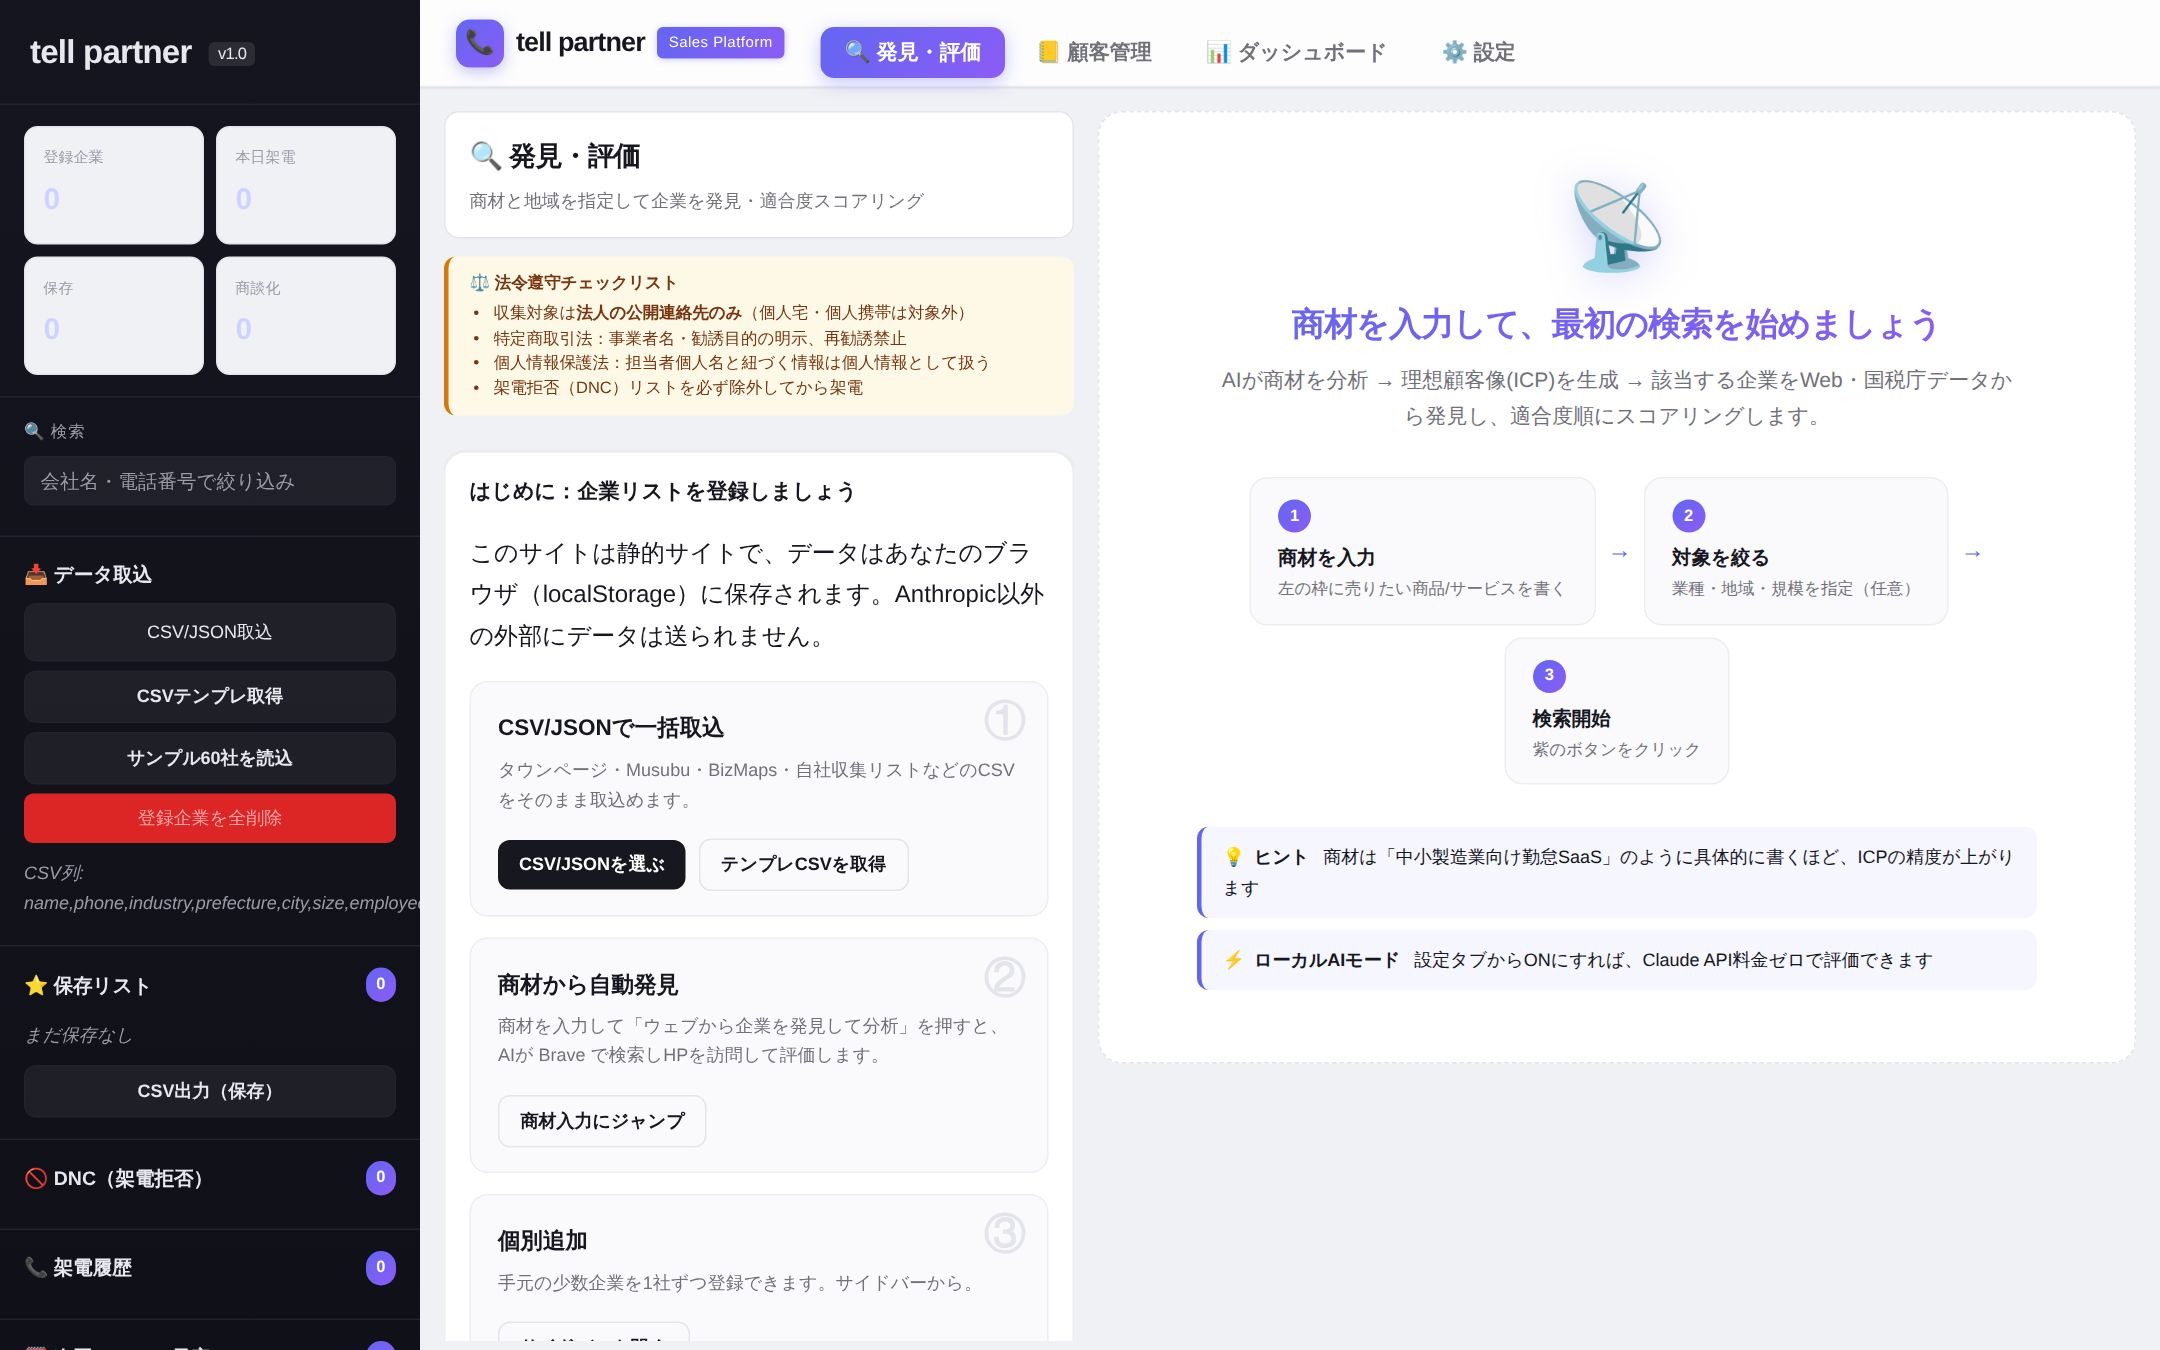Viewport: 2160px width, 1350px height.
Task: Click the satellite dish illustration
Action: coord(1616,226)
